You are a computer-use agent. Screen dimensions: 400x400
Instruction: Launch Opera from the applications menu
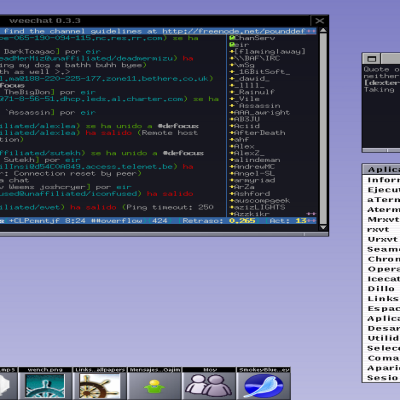pos(382,269)
